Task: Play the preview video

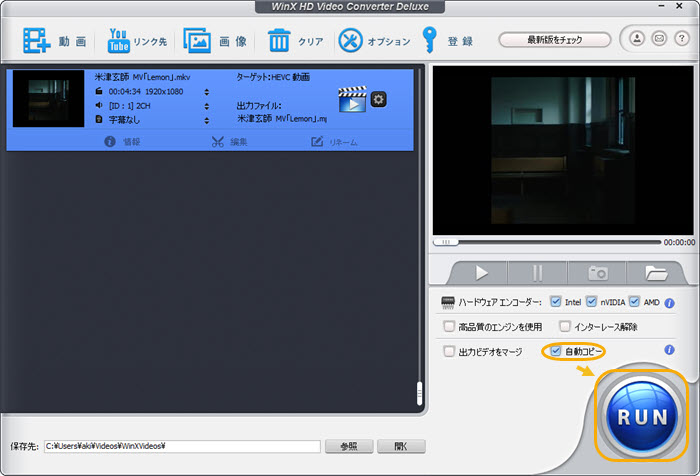Action: click(x=481, y=272)
